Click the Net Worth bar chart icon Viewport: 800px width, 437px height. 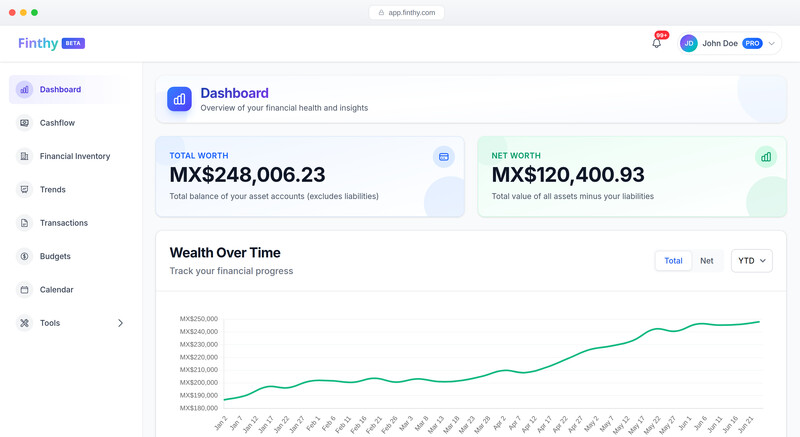click(x=766, y=157)
